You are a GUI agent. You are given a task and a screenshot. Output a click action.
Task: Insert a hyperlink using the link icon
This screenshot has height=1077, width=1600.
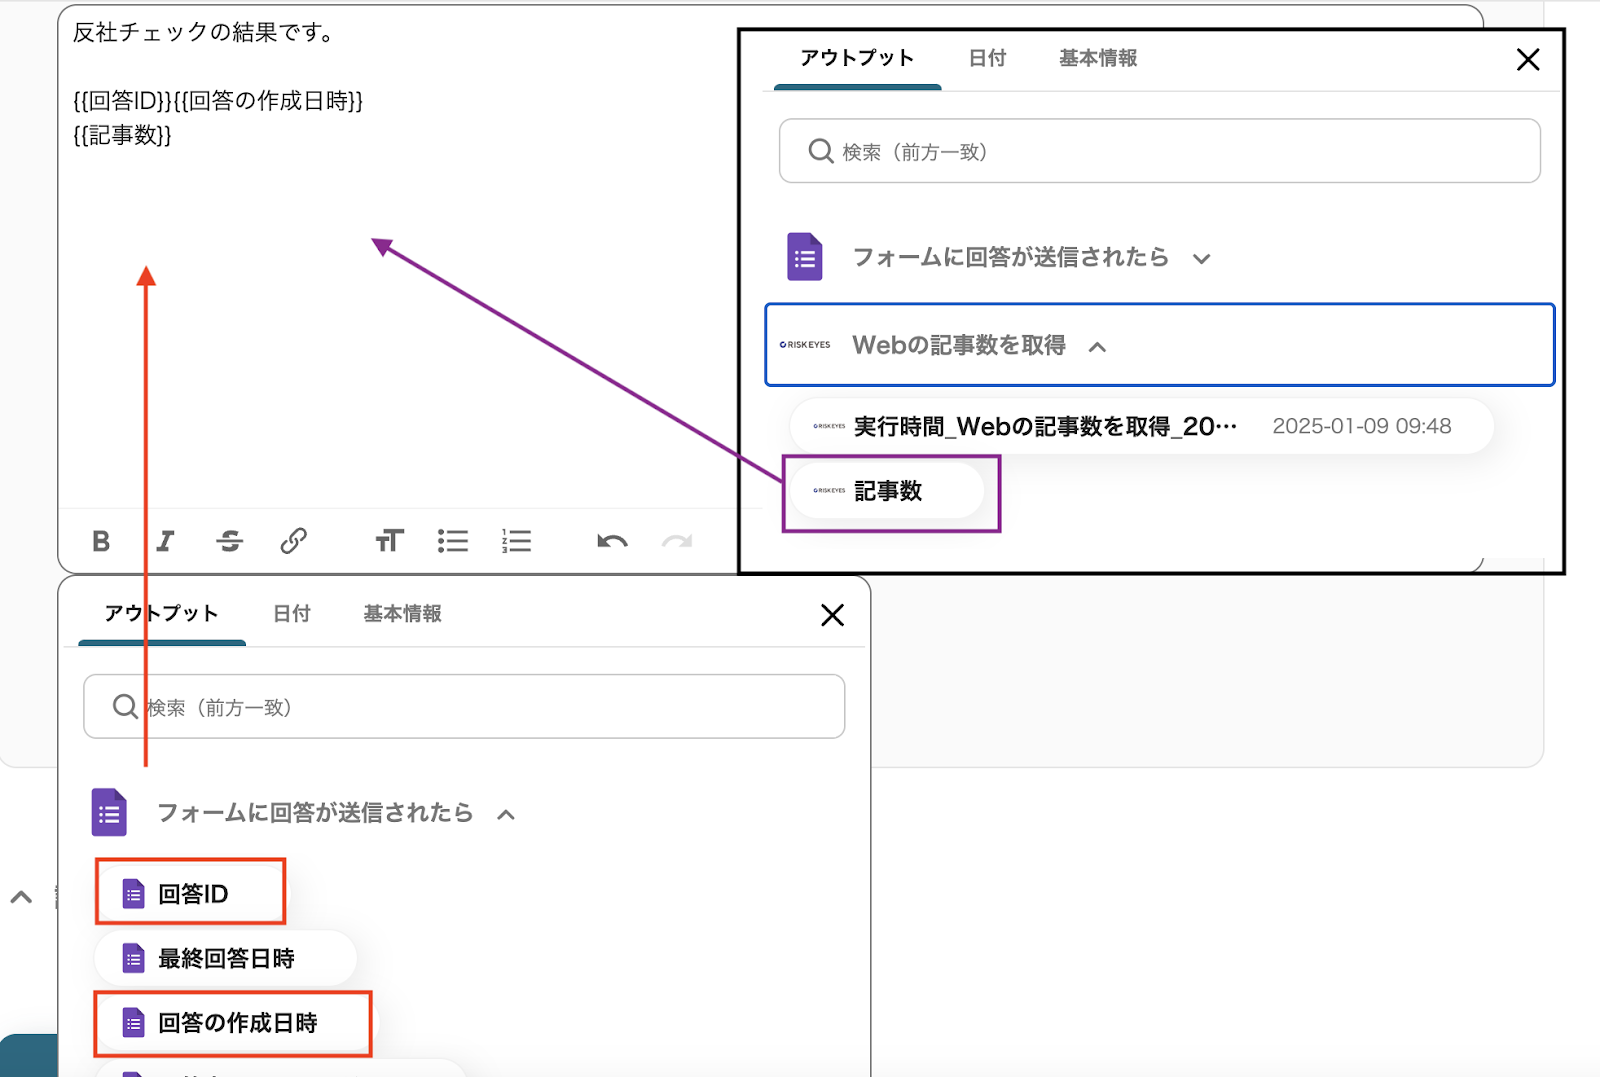coord(293,541)
